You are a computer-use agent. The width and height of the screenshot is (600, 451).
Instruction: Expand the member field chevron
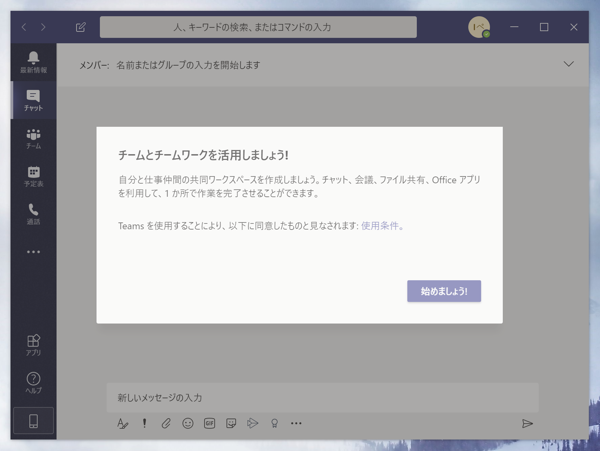coord(569,64)
